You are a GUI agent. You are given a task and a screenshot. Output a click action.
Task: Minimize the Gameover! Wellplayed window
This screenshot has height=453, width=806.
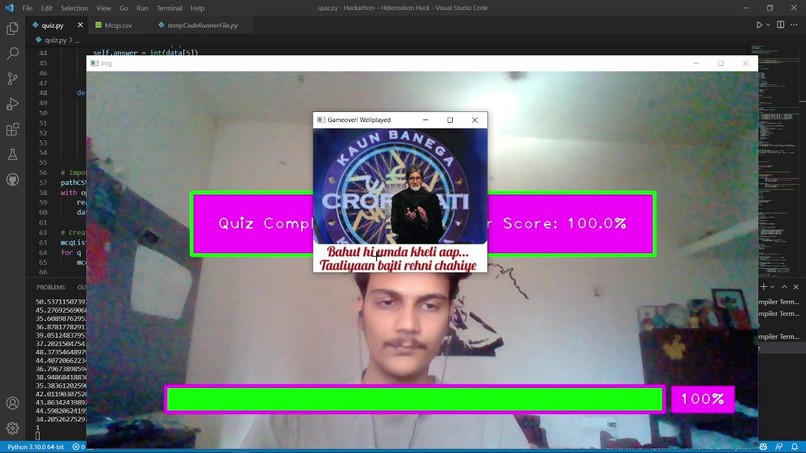(x=425, y=120)
